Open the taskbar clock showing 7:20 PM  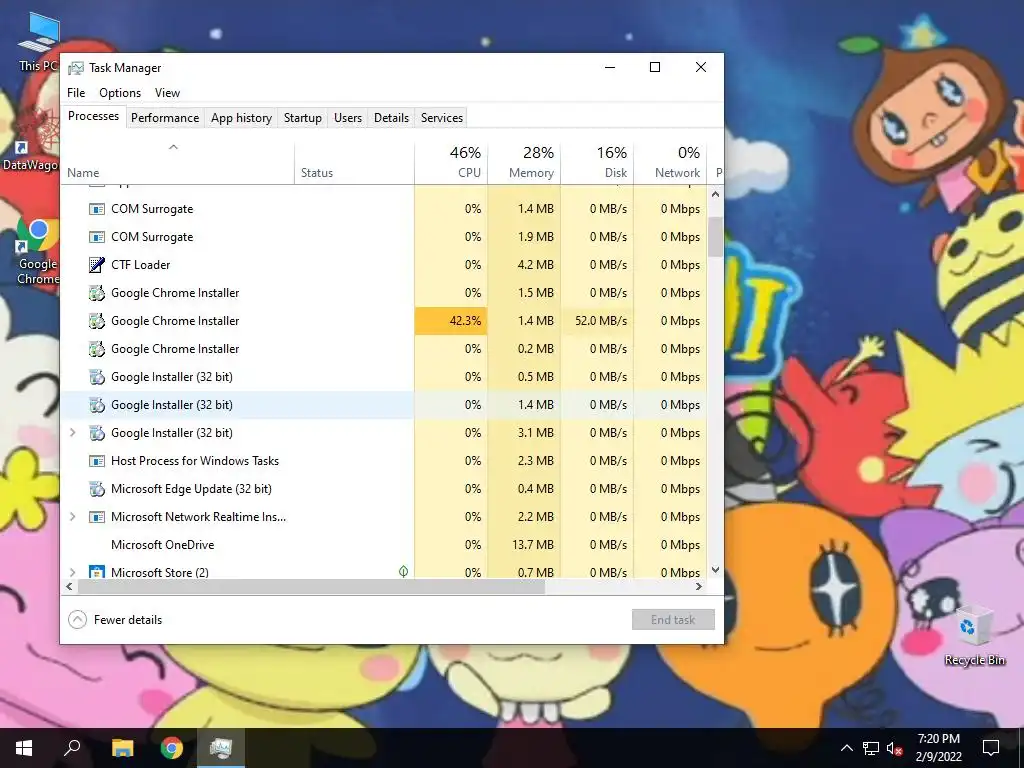(938, 748)
